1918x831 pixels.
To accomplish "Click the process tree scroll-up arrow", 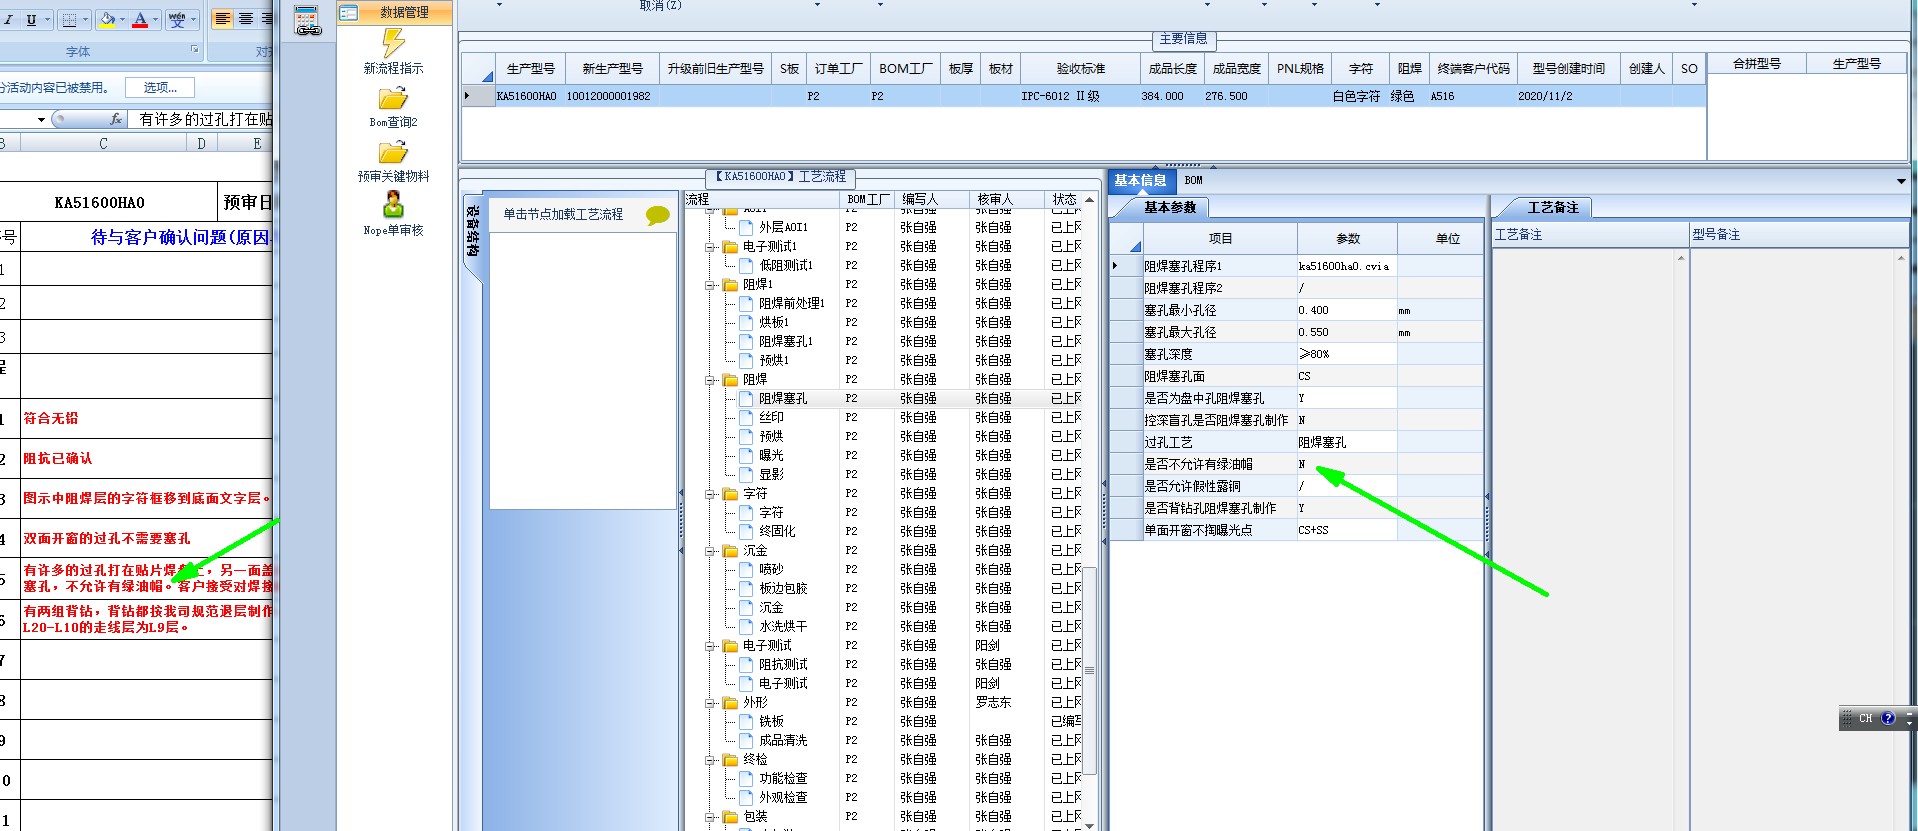I will point(1090,200).
